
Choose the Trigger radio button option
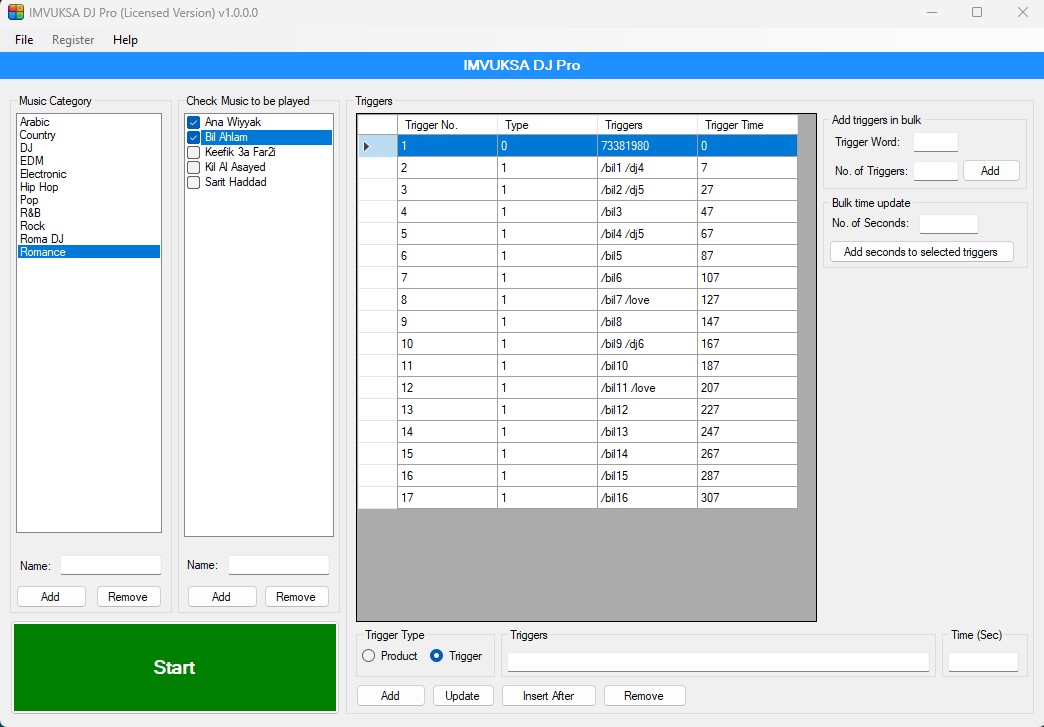click(x=437, y=656)
